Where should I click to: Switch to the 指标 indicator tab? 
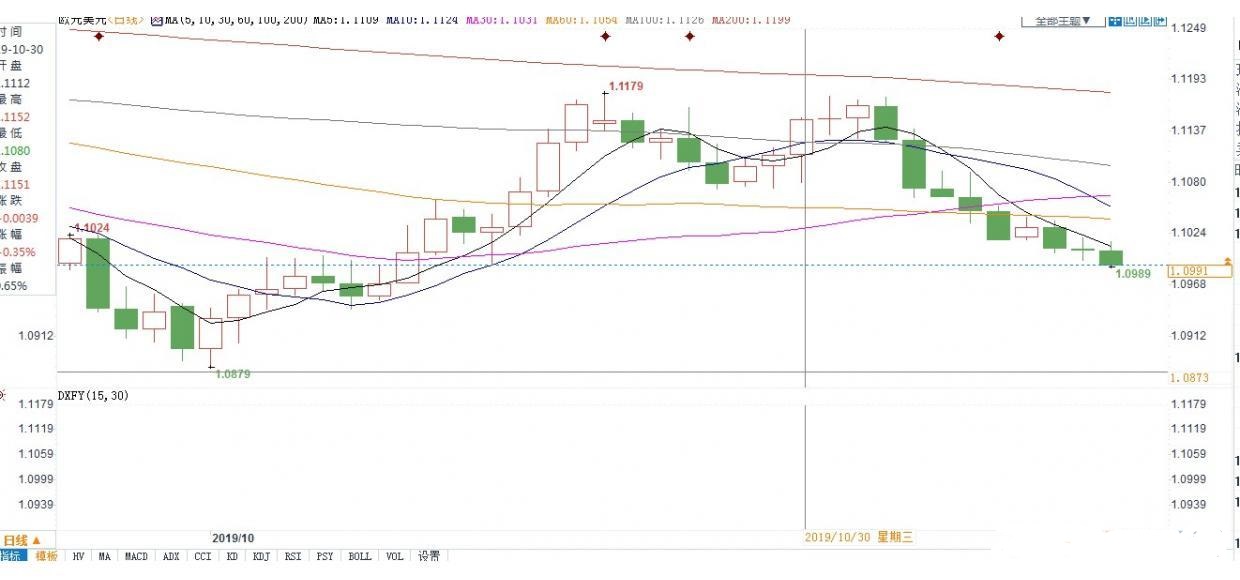[12, 556]
